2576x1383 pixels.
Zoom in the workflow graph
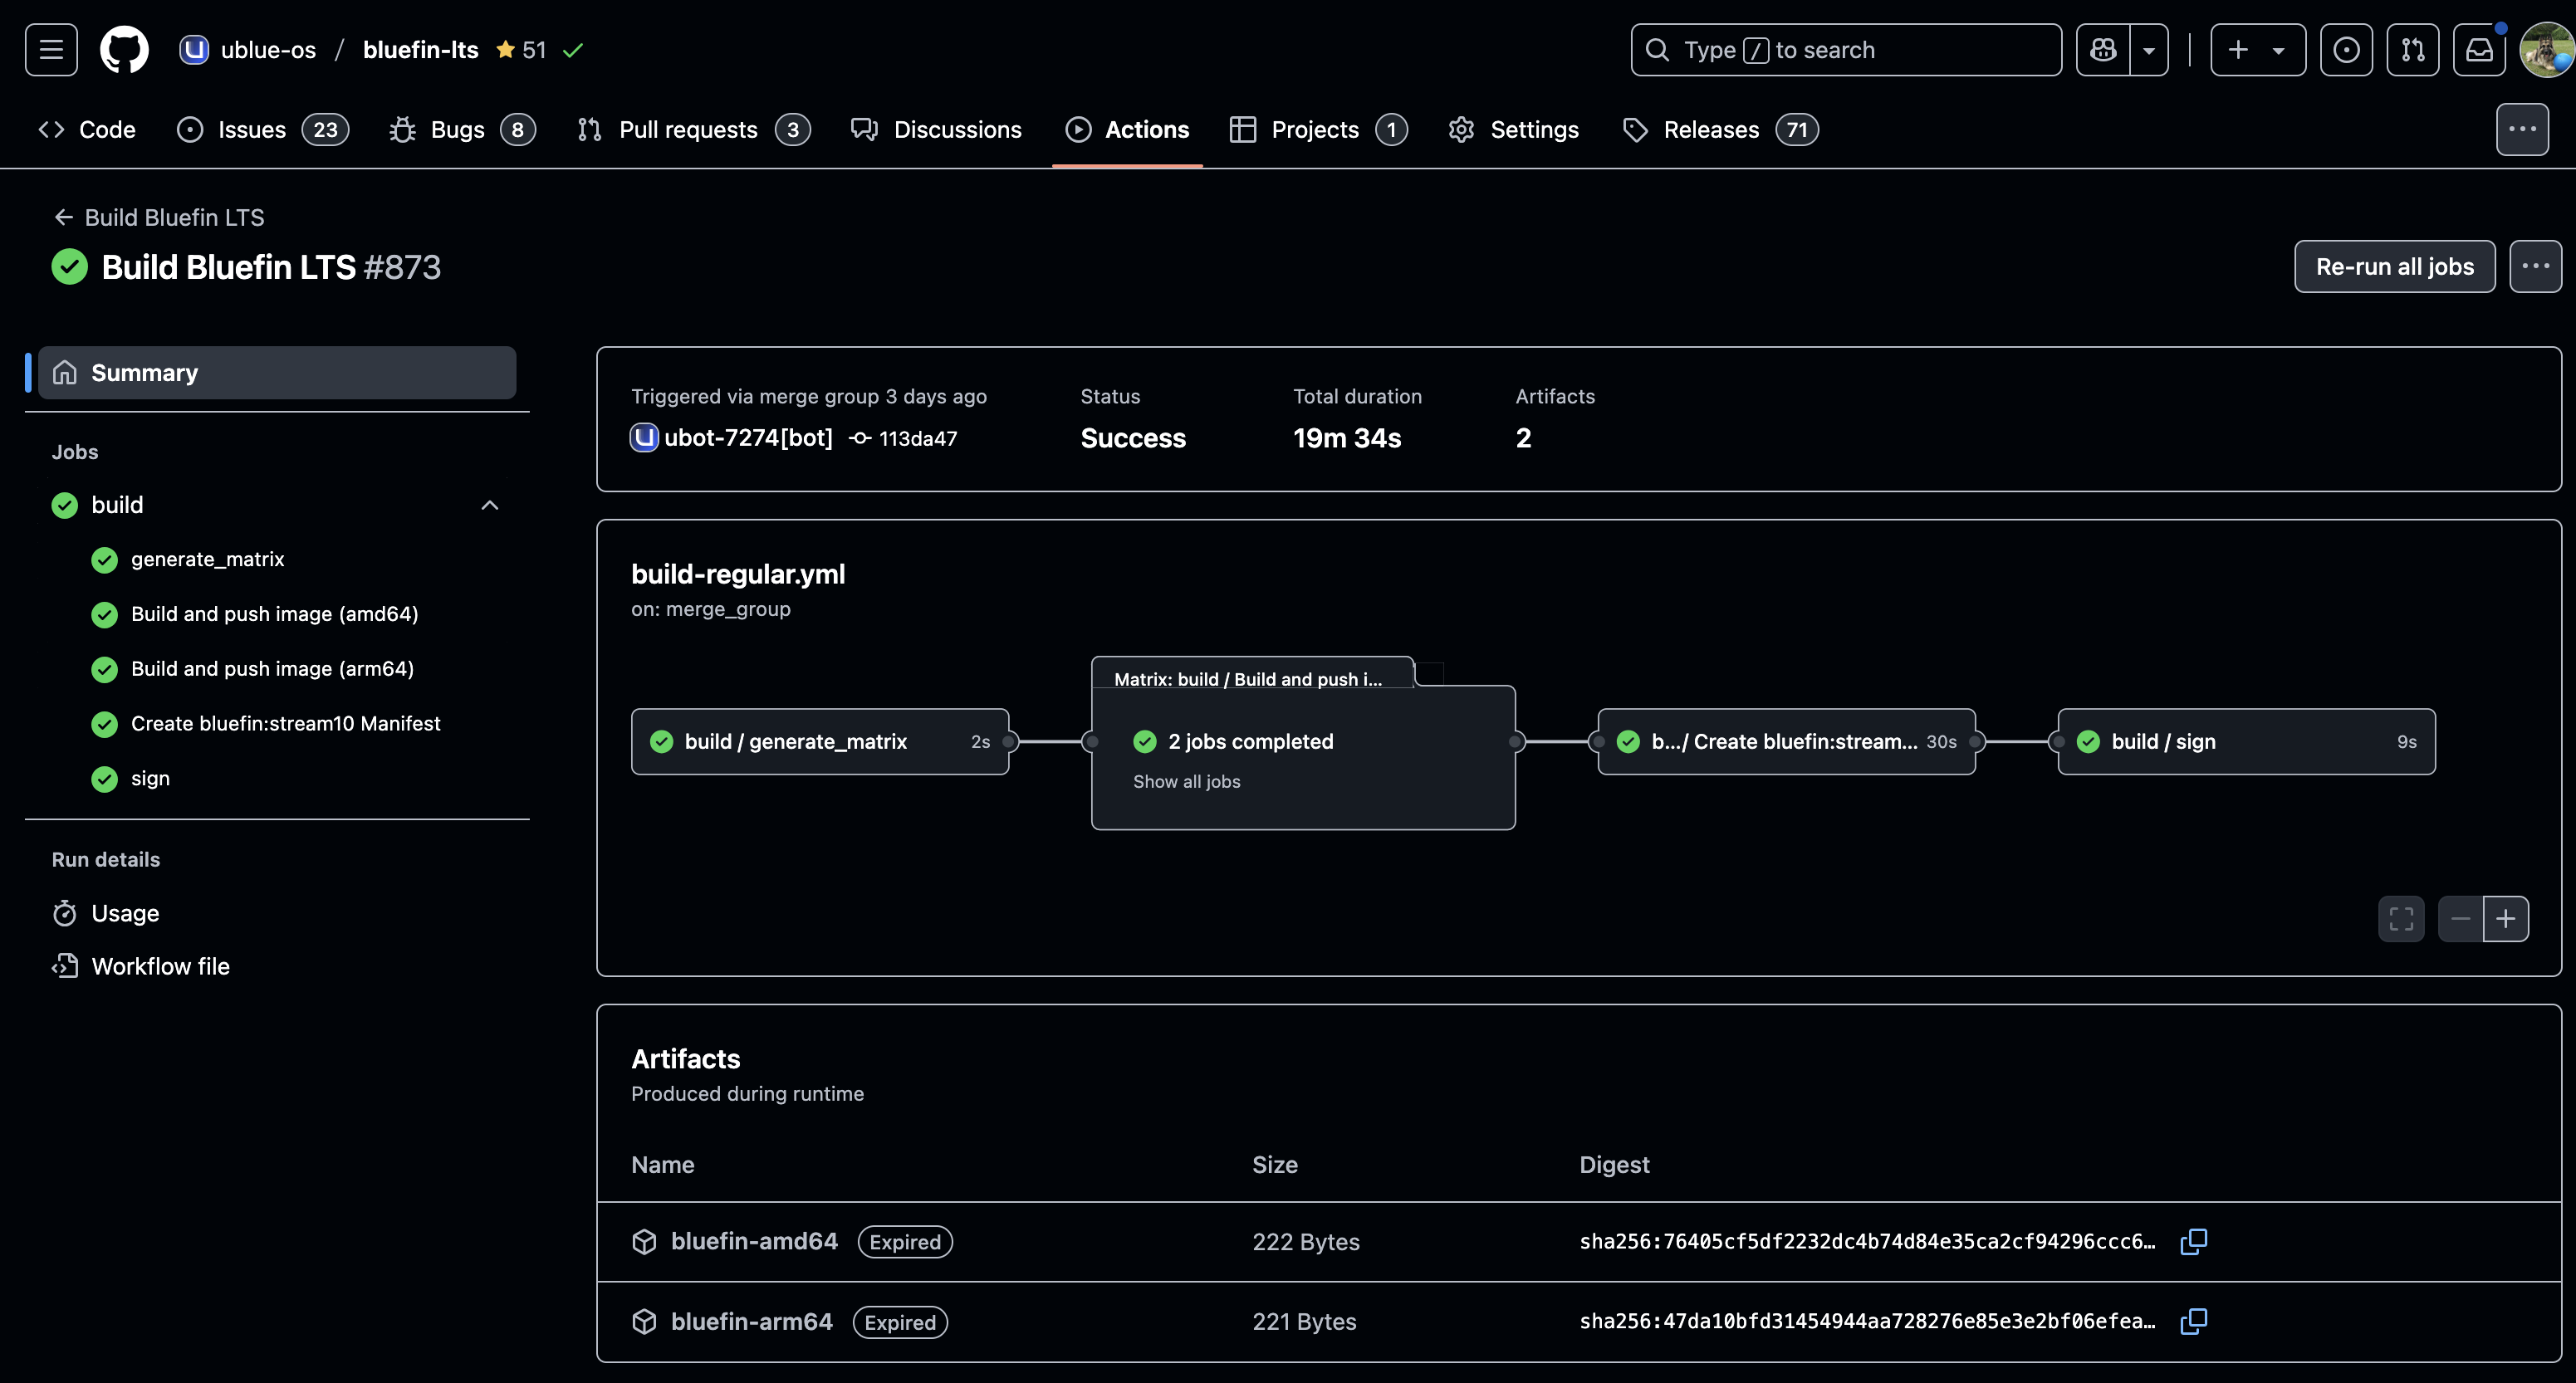pyautogui.click(x=2505, y=919)
